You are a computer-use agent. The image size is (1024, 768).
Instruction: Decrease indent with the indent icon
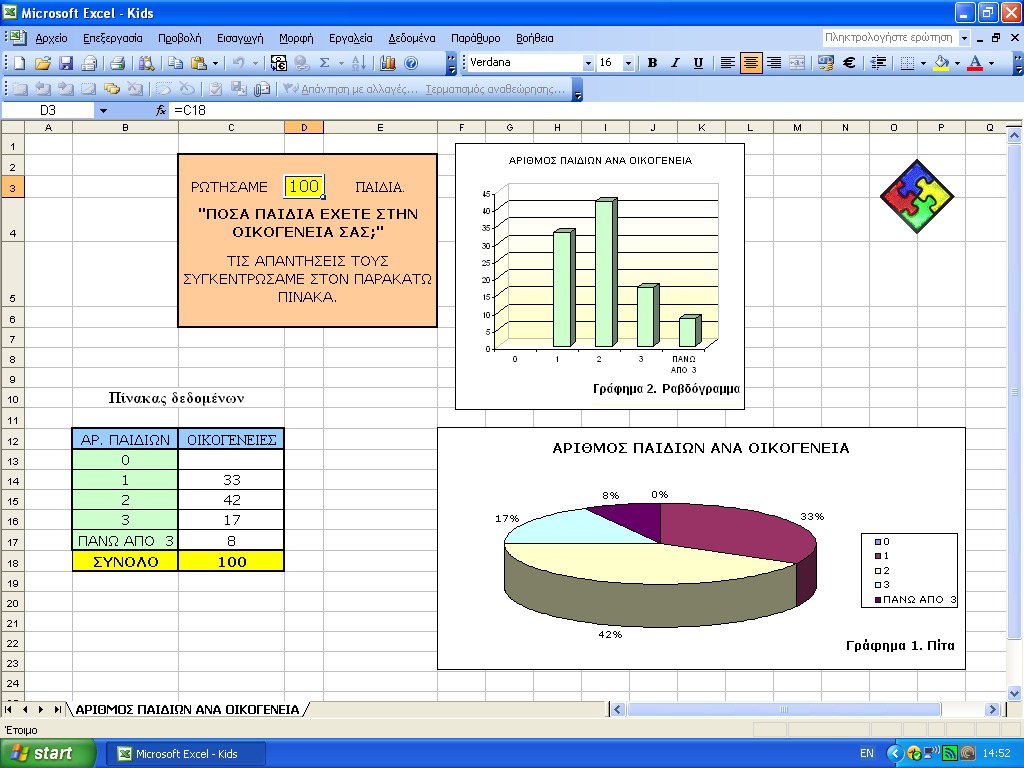(x=879, y=63)
